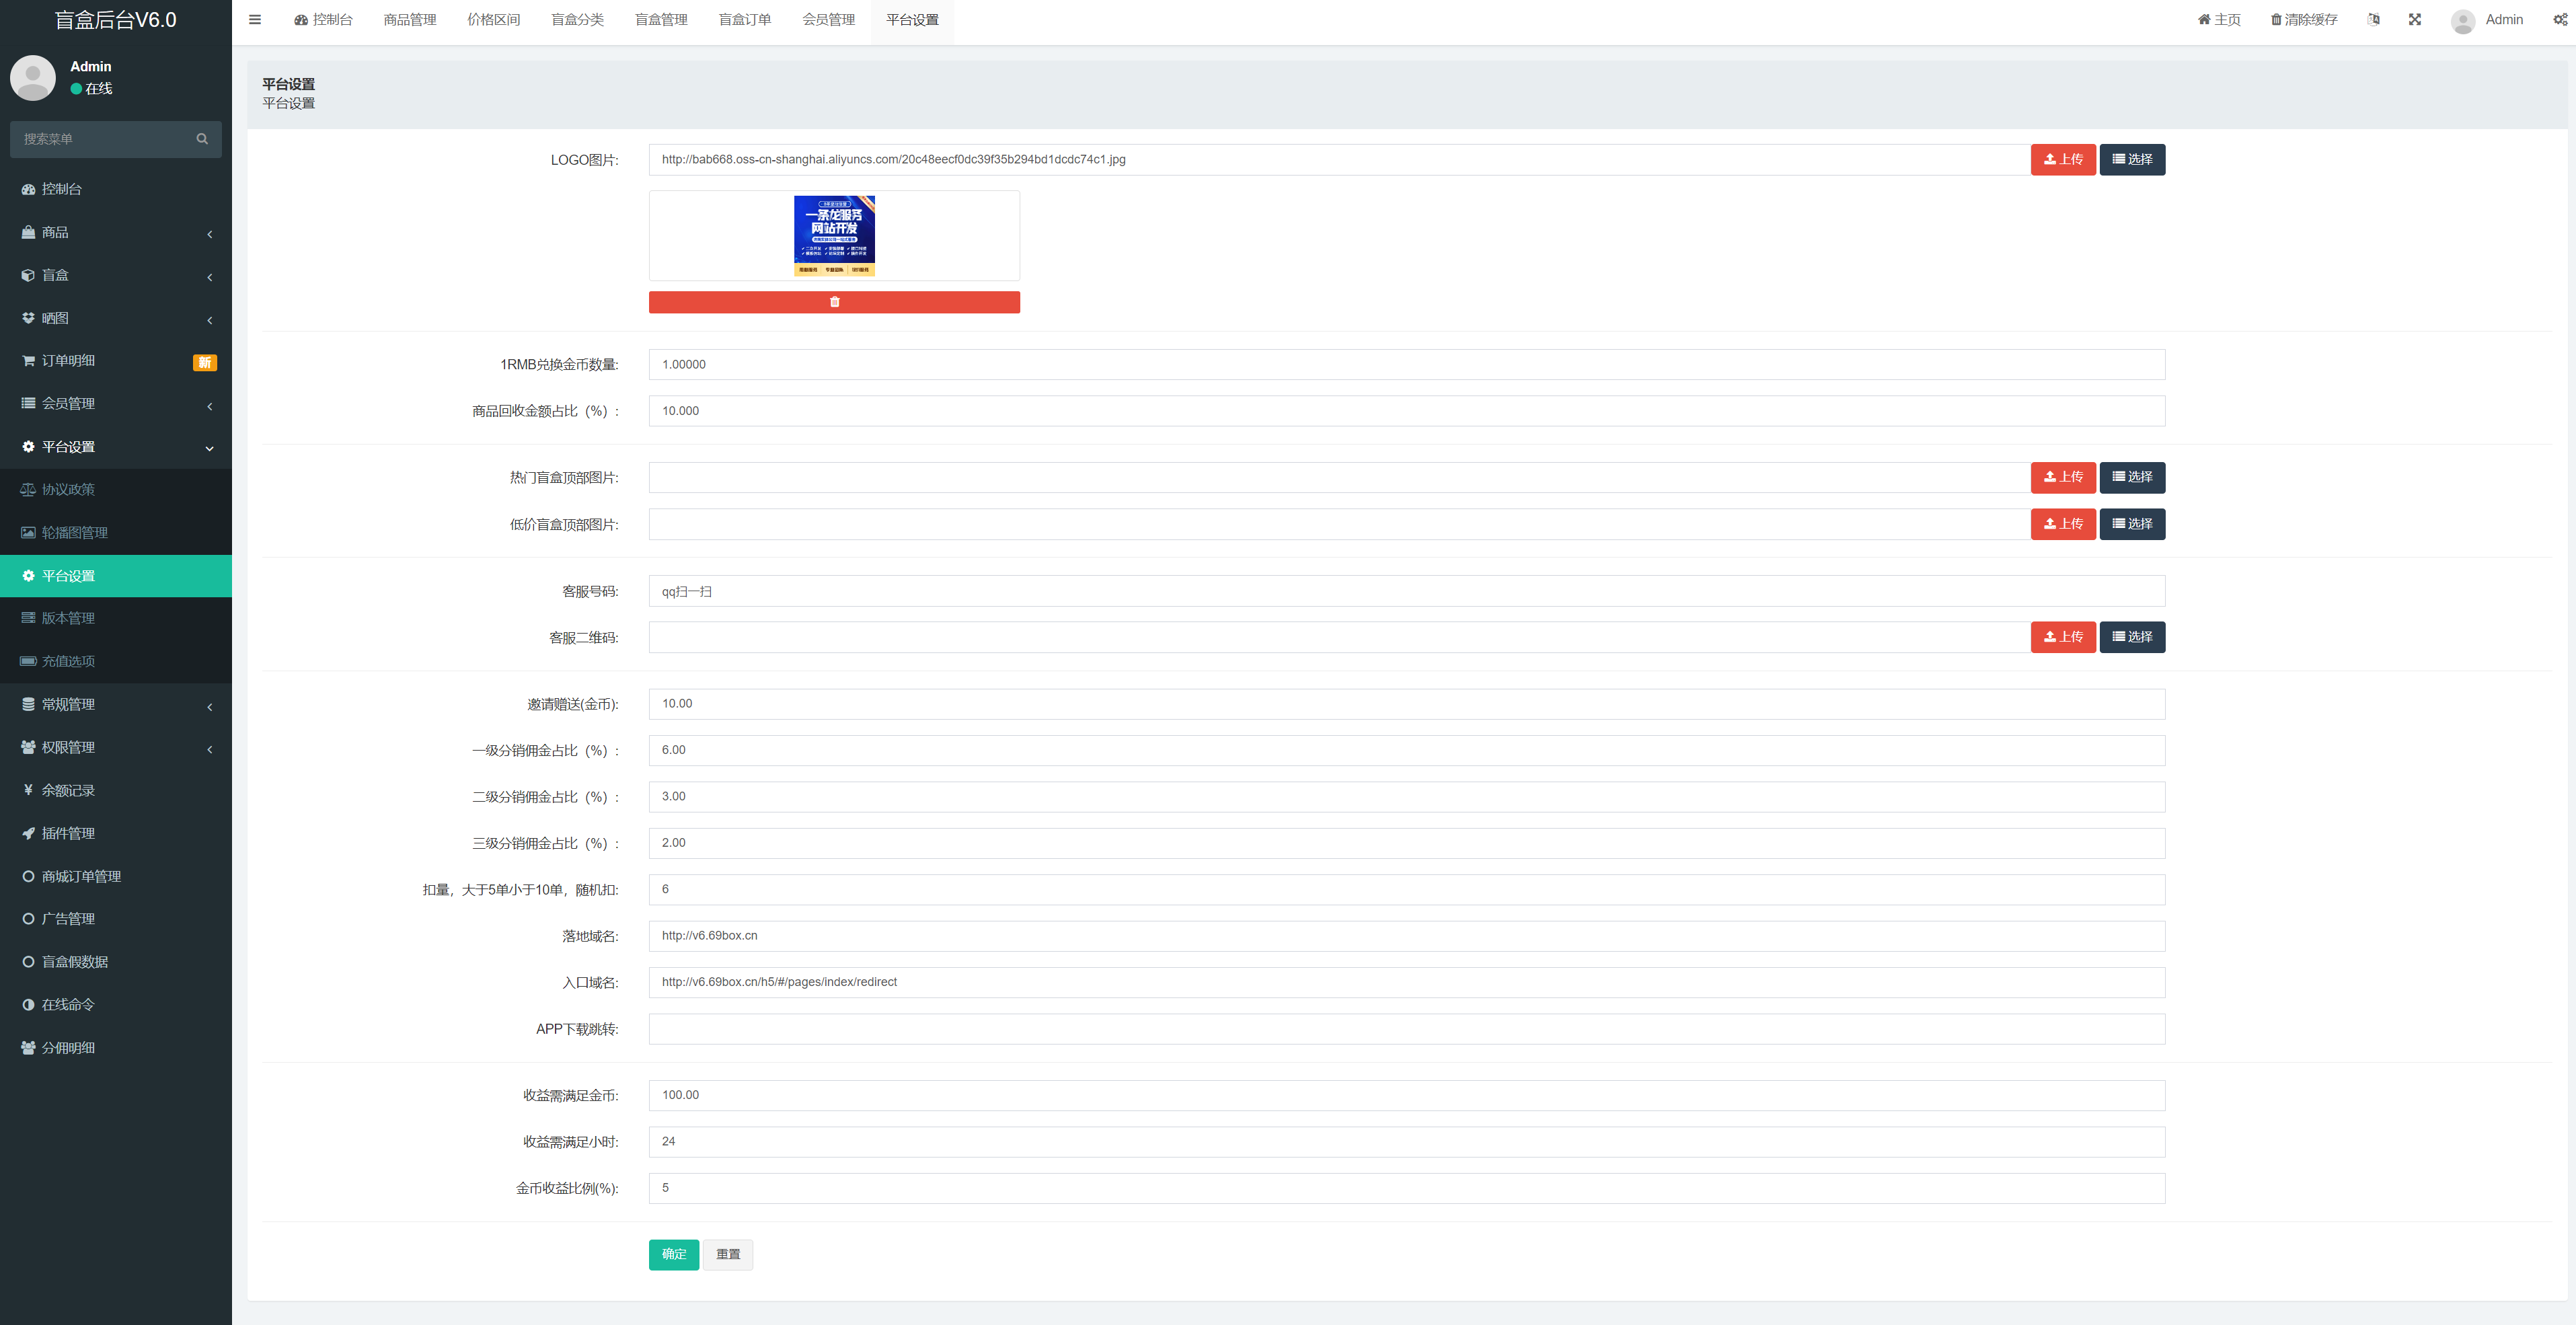Click the language translate icon
Image resolution: width=2576 pixels, height=1325 pixels.
click(2373, 20)
